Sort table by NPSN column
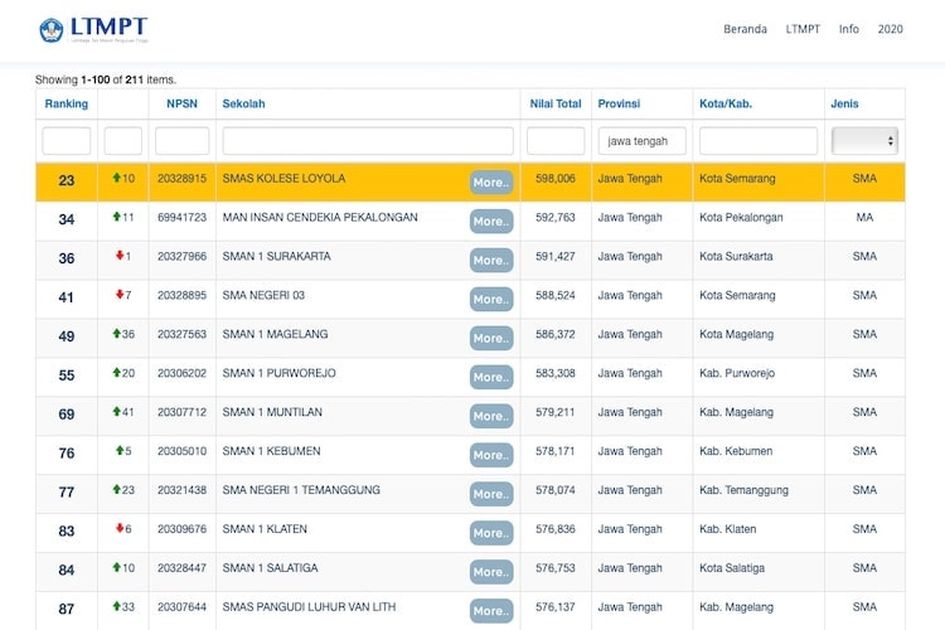The width and height of the screenshot is (945, 630). click(x=182, y=104)
